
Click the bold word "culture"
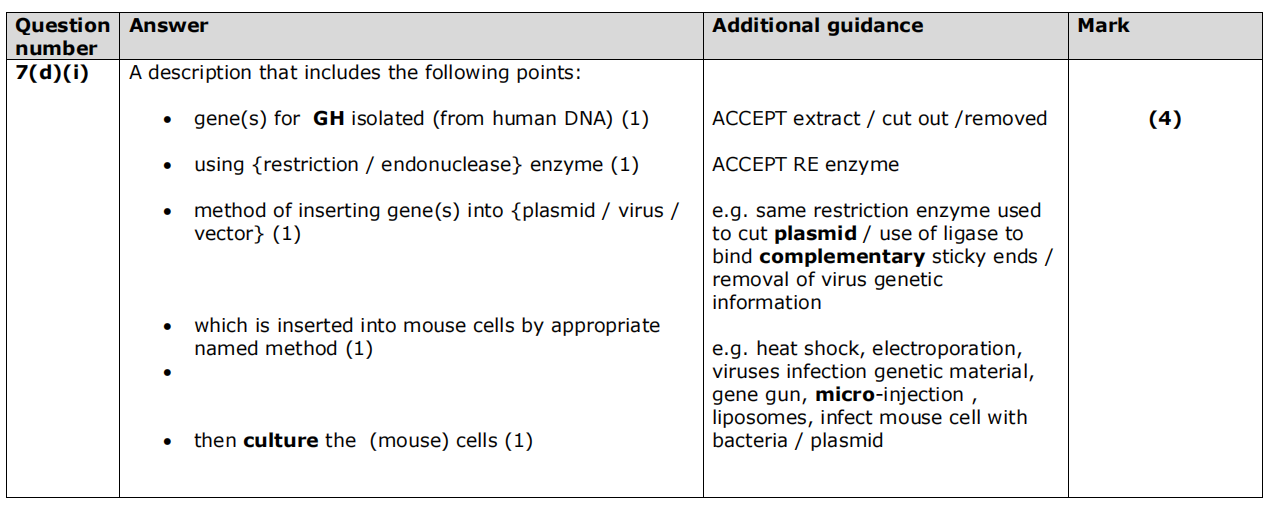(x=281, y=441)
